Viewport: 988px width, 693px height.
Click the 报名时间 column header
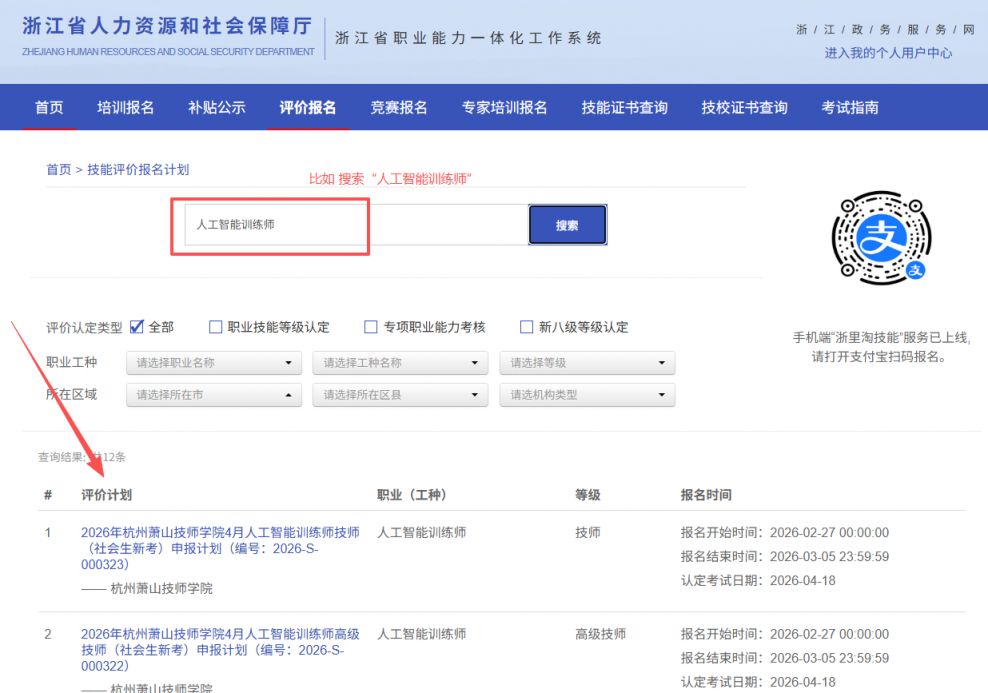[x=706, y=495]
